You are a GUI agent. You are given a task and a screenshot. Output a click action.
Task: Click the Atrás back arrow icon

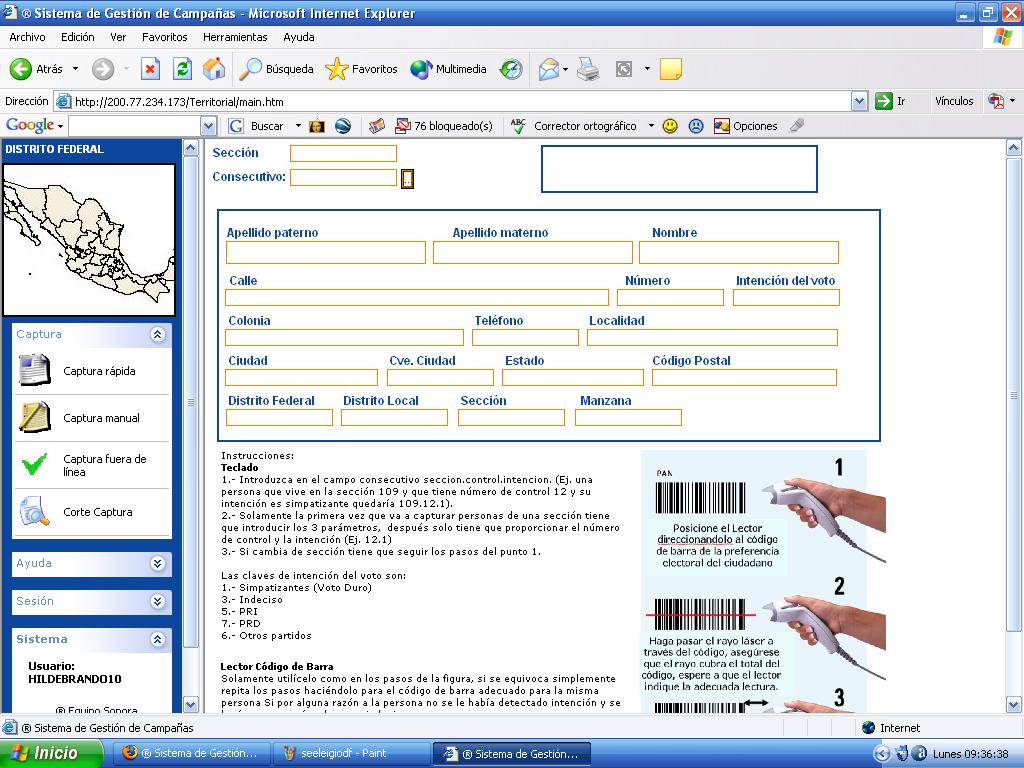pyautogui.click(x=21, y=69)
